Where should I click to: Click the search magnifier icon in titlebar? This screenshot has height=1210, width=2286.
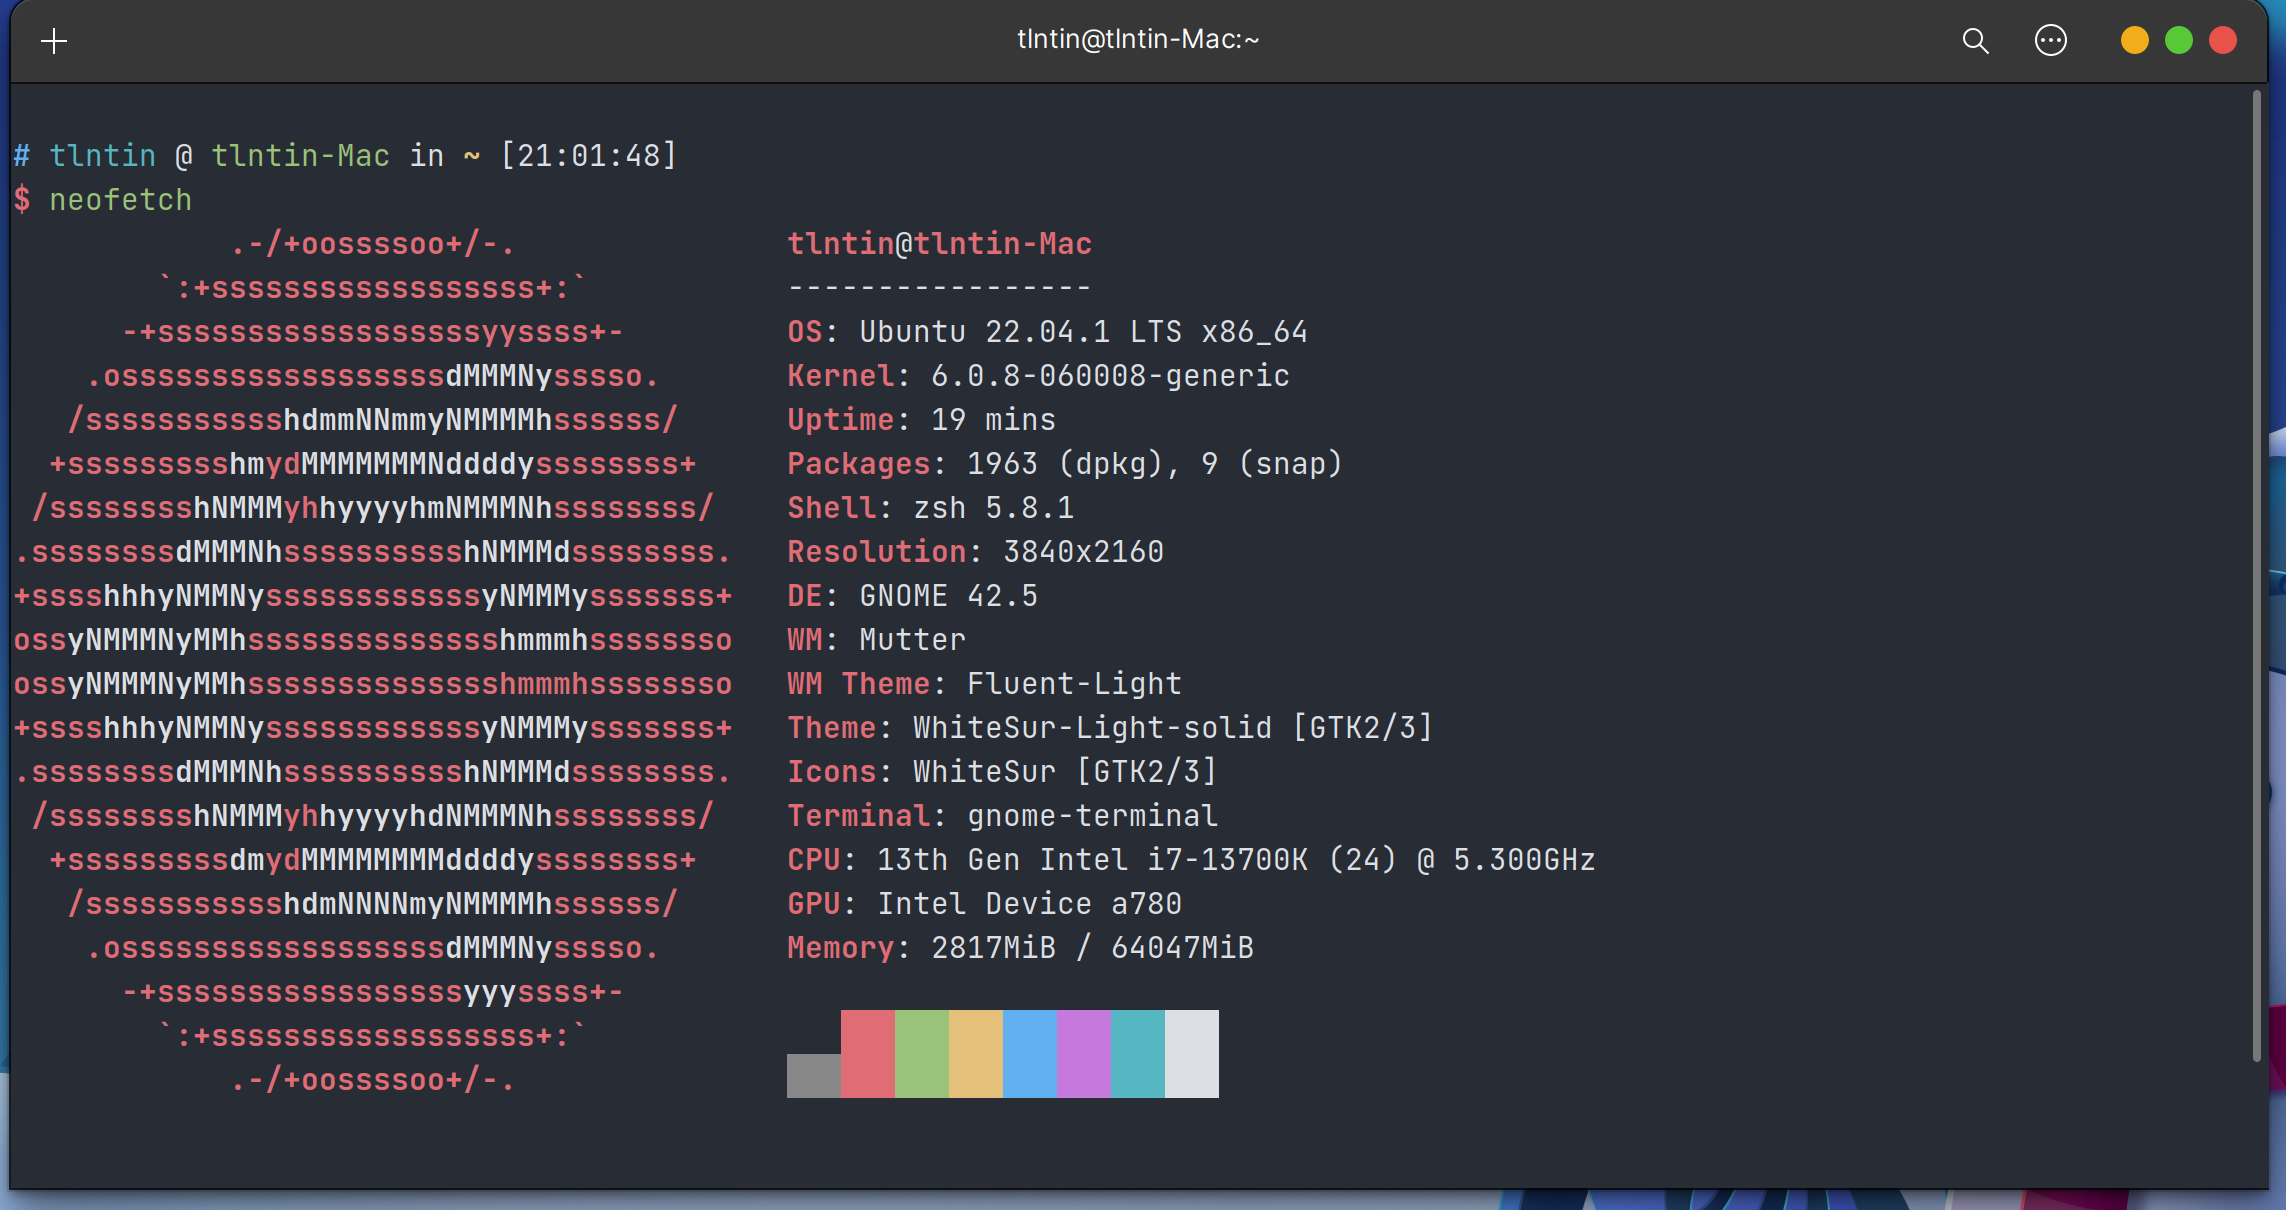tap(1975, 41)
